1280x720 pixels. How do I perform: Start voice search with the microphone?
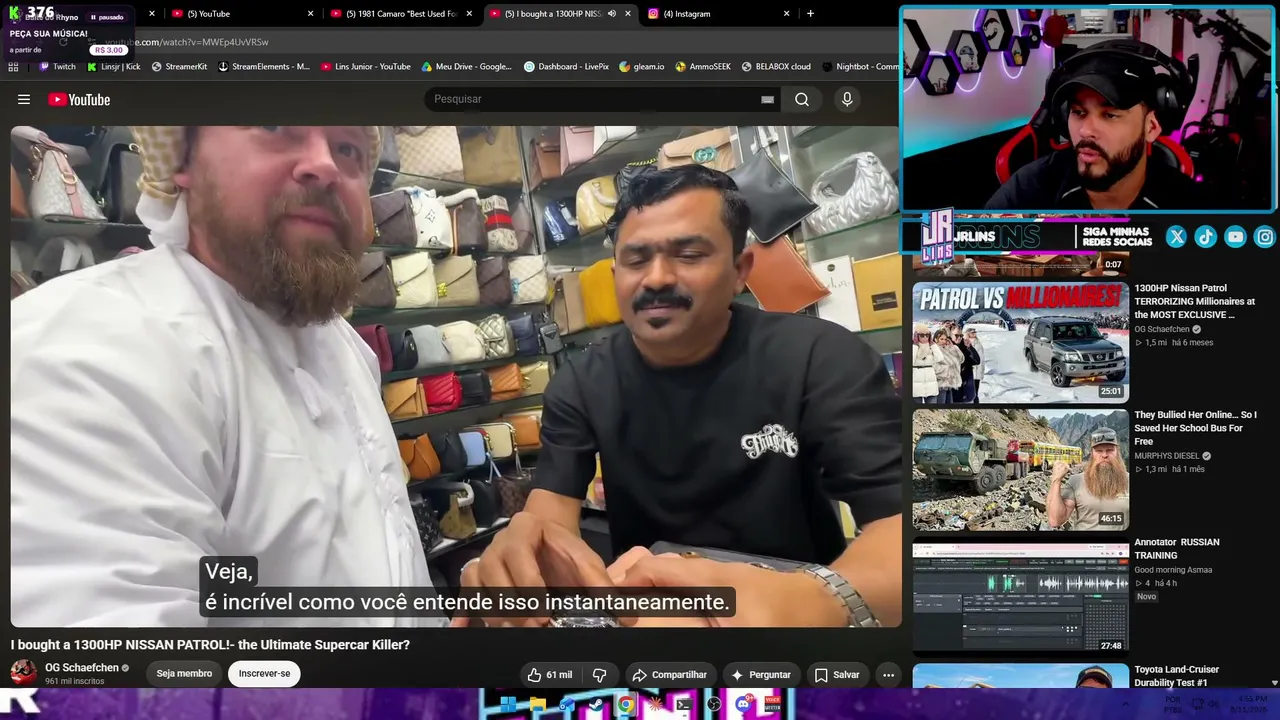[847, 99]
